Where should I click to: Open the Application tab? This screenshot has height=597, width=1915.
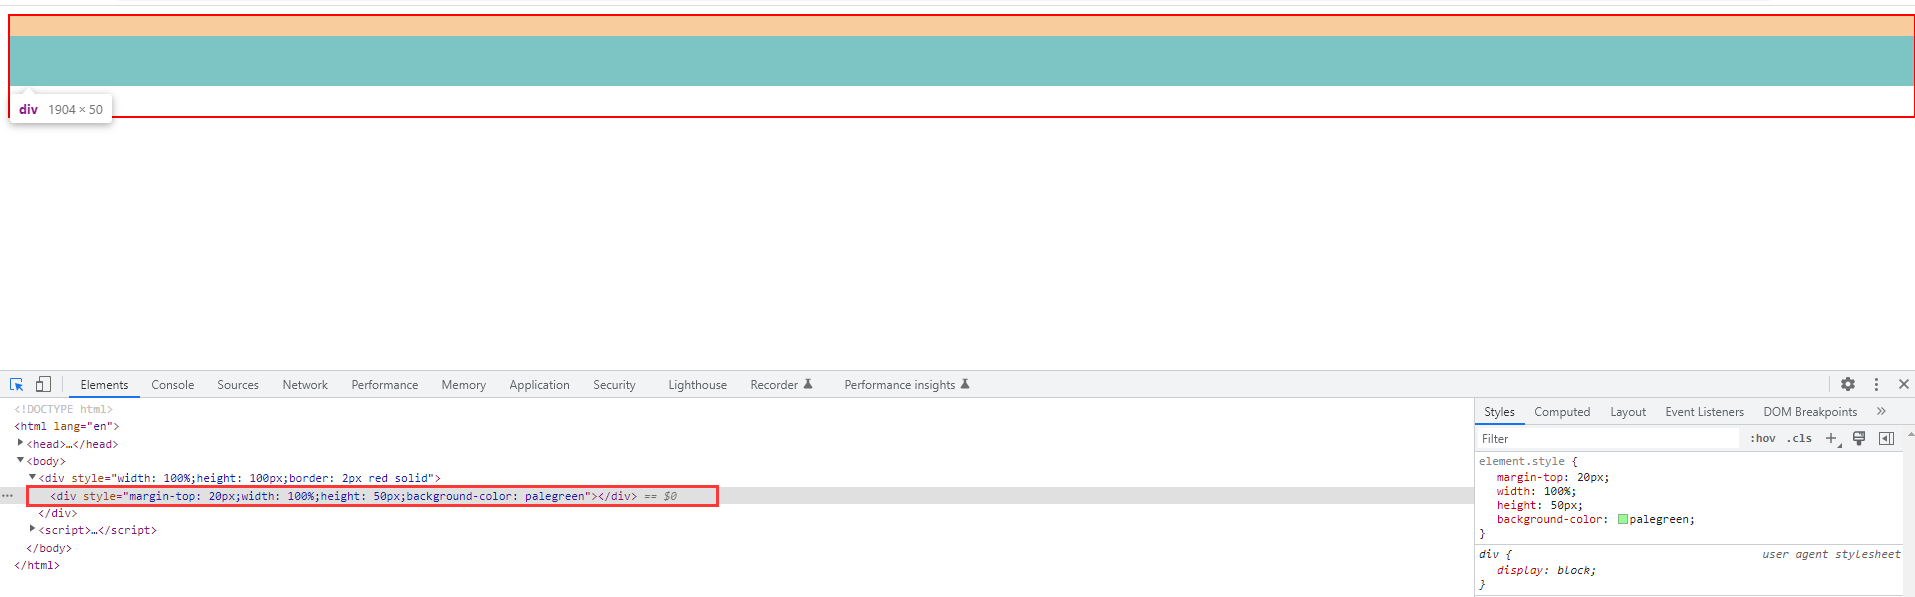[x=539, y=385]
